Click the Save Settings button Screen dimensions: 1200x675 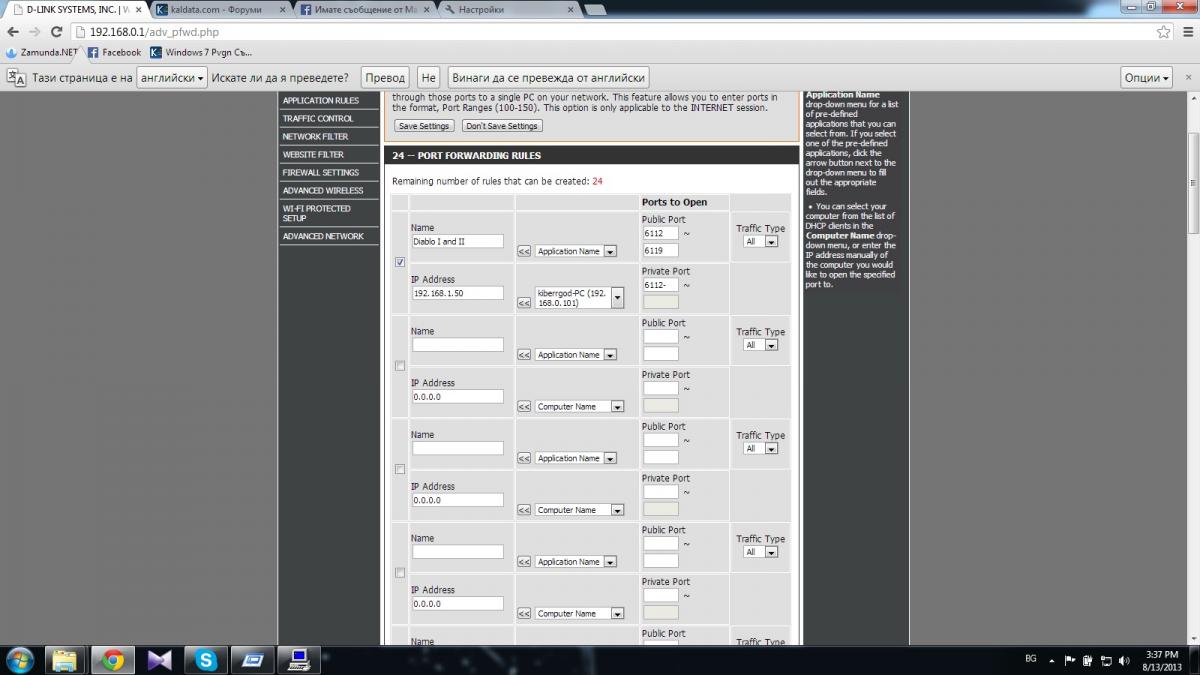(x=424, y=126)
